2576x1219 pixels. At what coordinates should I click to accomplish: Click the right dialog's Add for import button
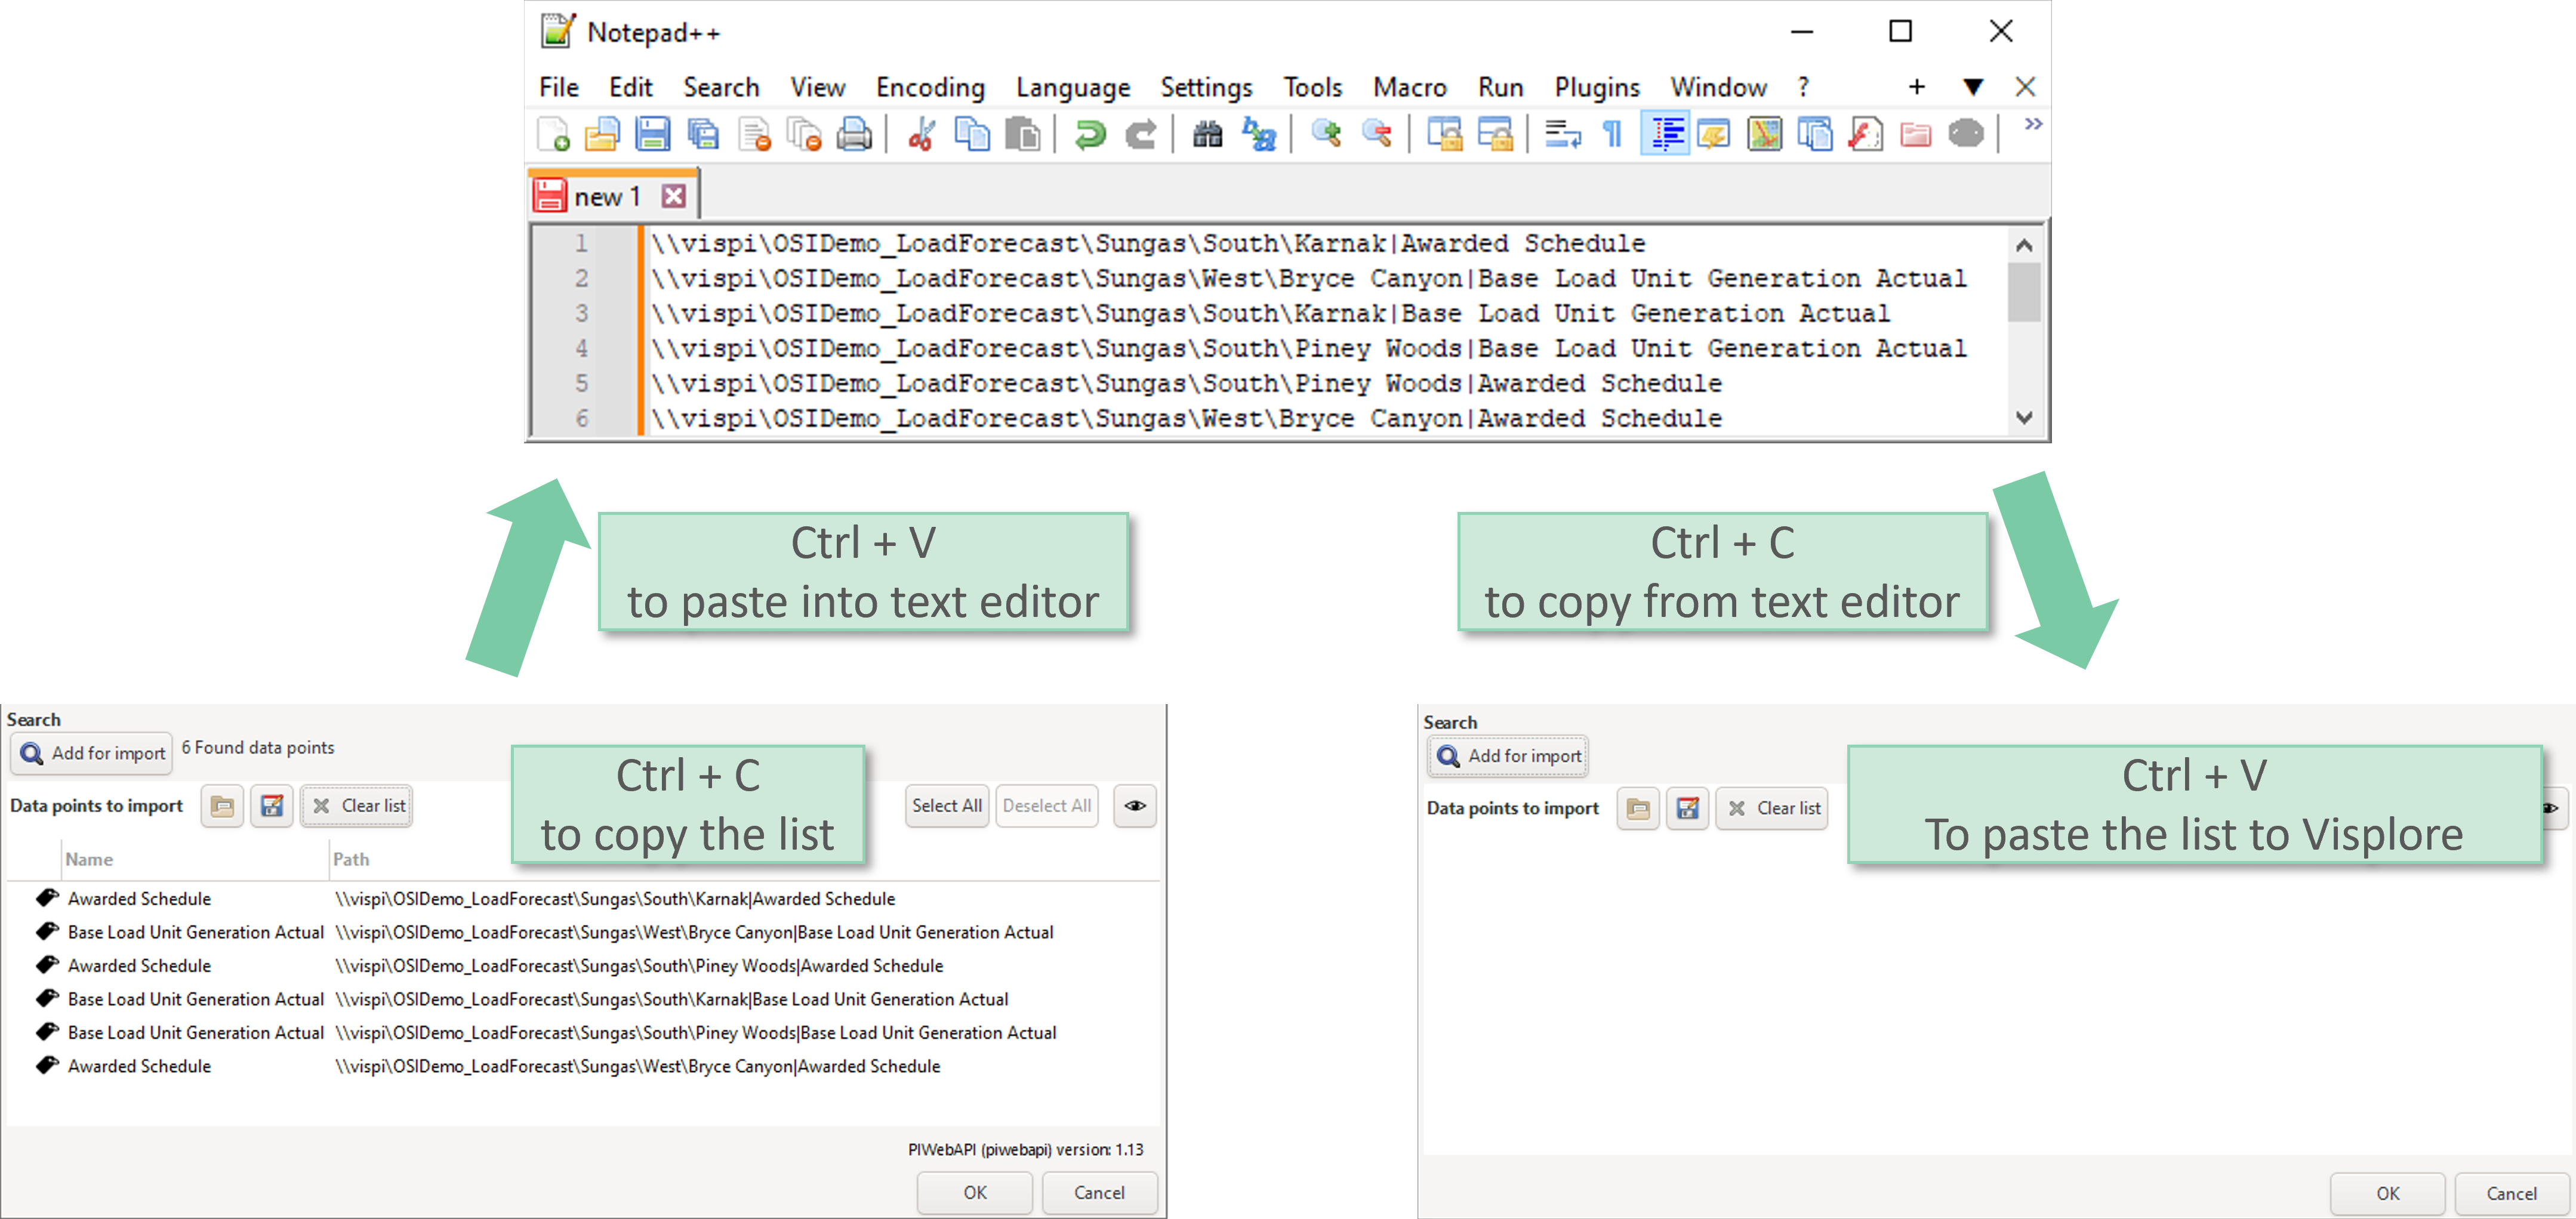(1508, 756)
